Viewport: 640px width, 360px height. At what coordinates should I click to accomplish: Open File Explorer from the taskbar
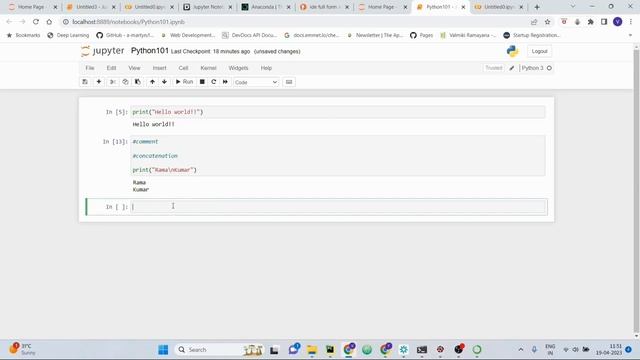[x=312, y=350]
